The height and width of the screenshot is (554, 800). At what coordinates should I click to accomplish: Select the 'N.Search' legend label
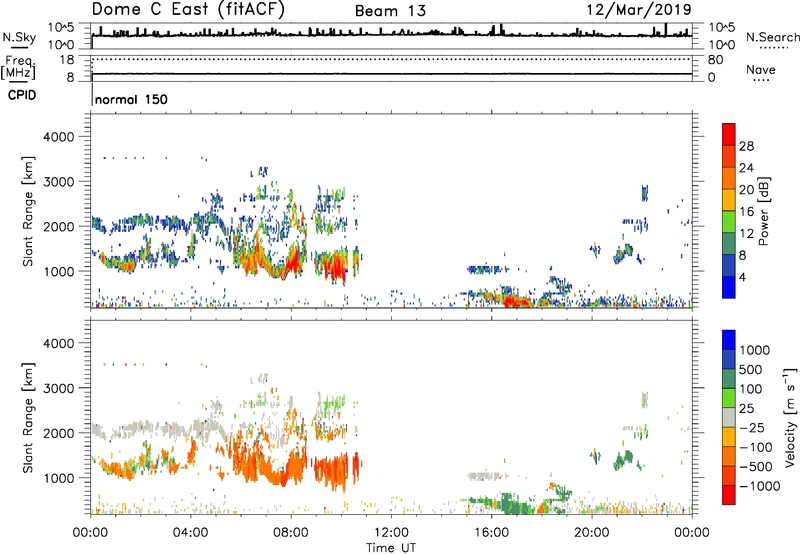point(772,37)
